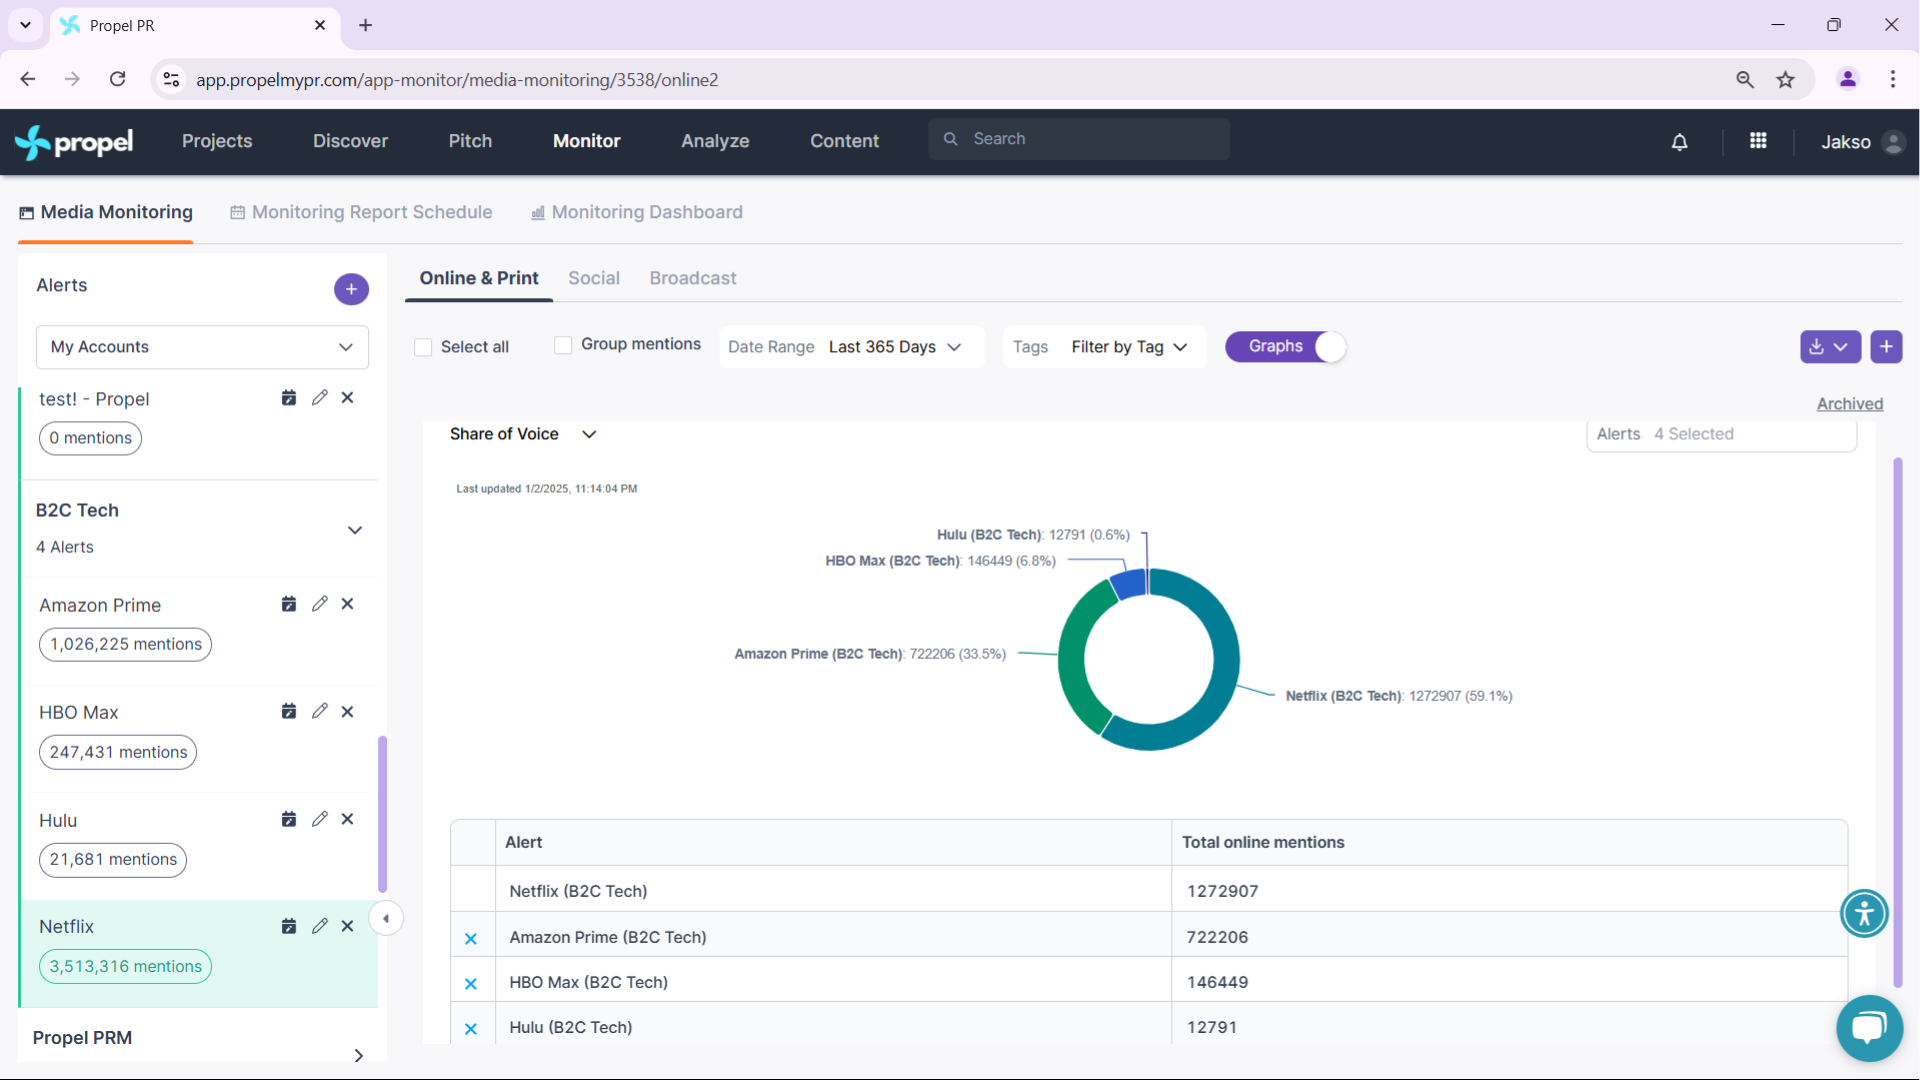Bookmark this page with star icon

coord(1786,80)
